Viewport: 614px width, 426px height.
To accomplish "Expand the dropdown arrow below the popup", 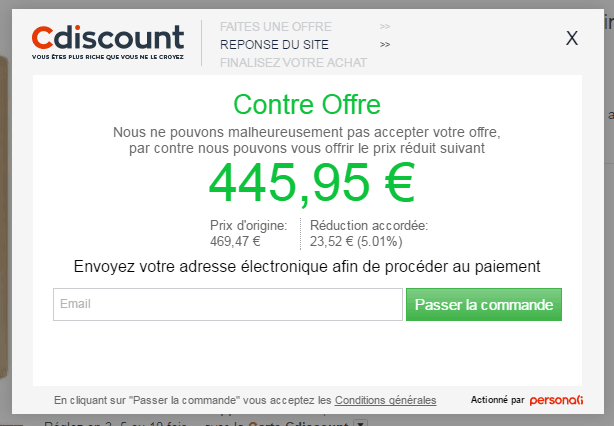I will coord(361,423).
